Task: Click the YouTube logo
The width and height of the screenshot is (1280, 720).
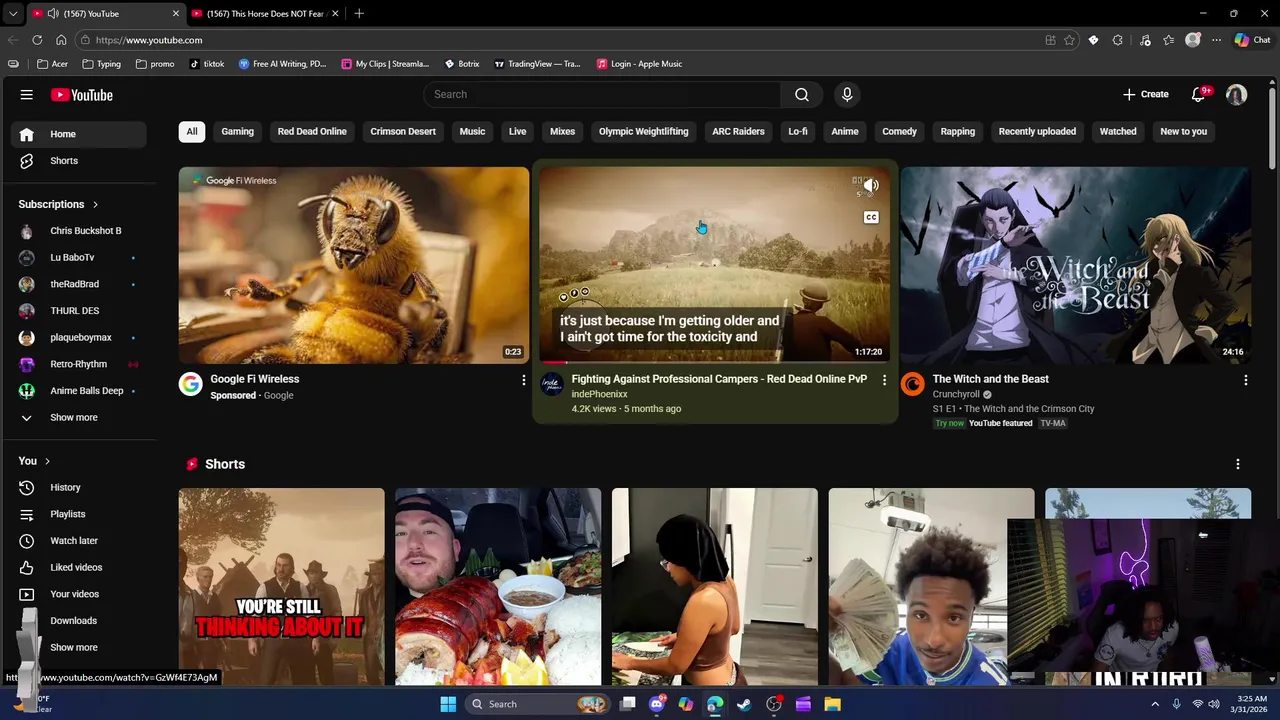Action: point(82,95)
